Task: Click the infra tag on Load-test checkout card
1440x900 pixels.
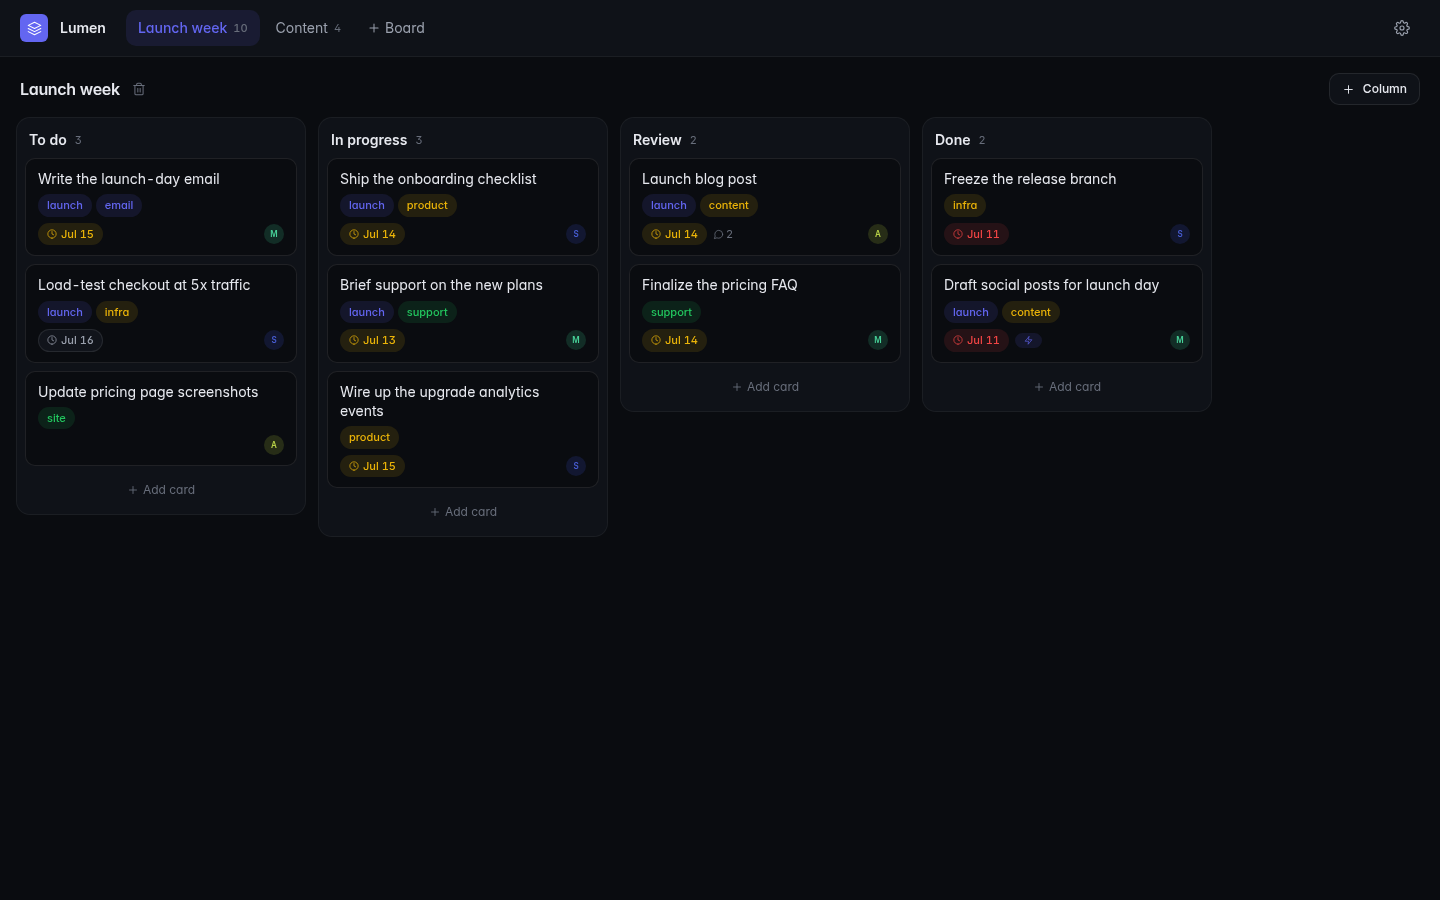Action: [x=117, y=312]
